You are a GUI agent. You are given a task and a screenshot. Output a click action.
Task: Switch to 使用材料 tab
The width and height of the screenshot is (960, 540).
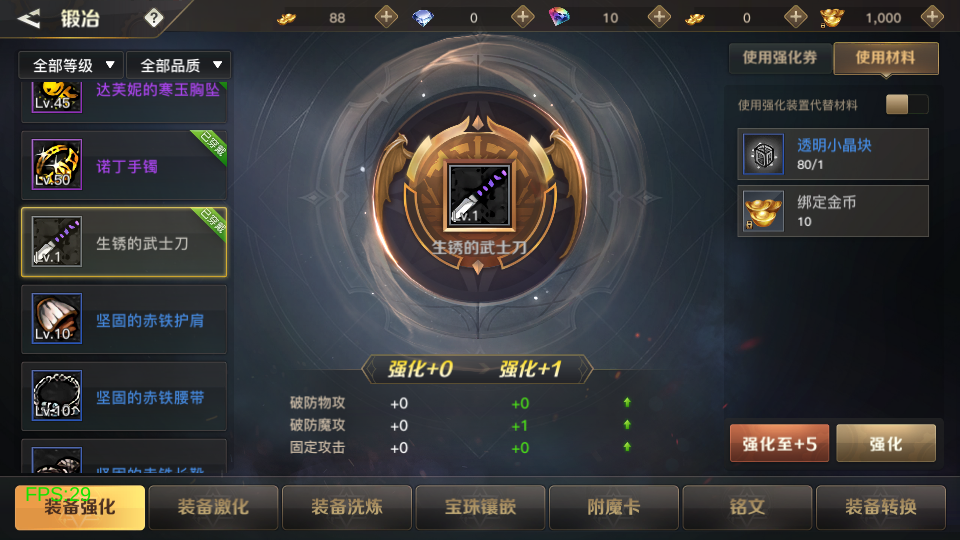click(x=886, y=58)
